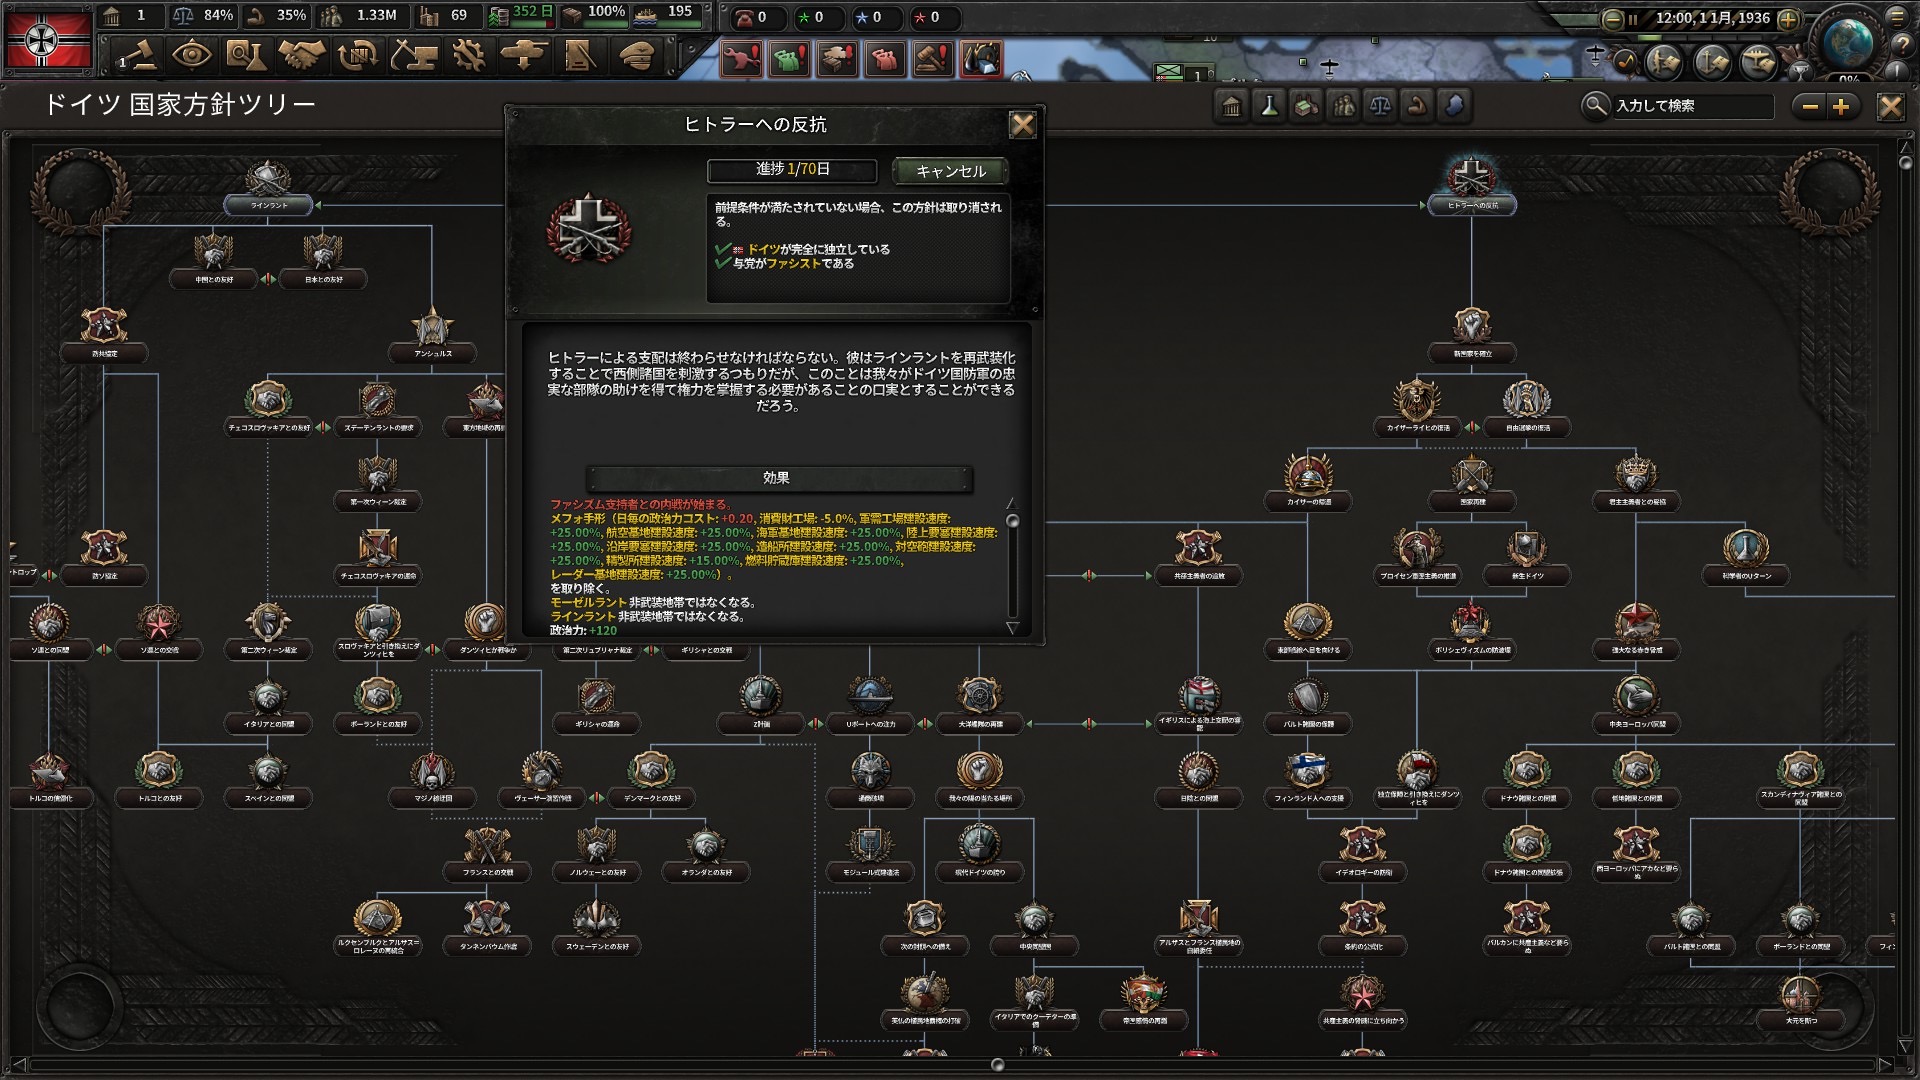
Task: Open the trade icon with circular arrows
Action: [x=357, y=55]
